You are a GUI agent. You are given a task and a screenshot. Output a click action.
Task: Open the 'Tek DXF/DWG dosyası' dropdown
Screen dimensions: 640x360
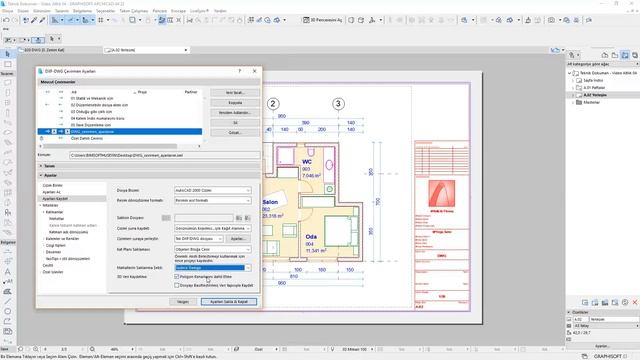pyautogui.click(x=199, y=239)
